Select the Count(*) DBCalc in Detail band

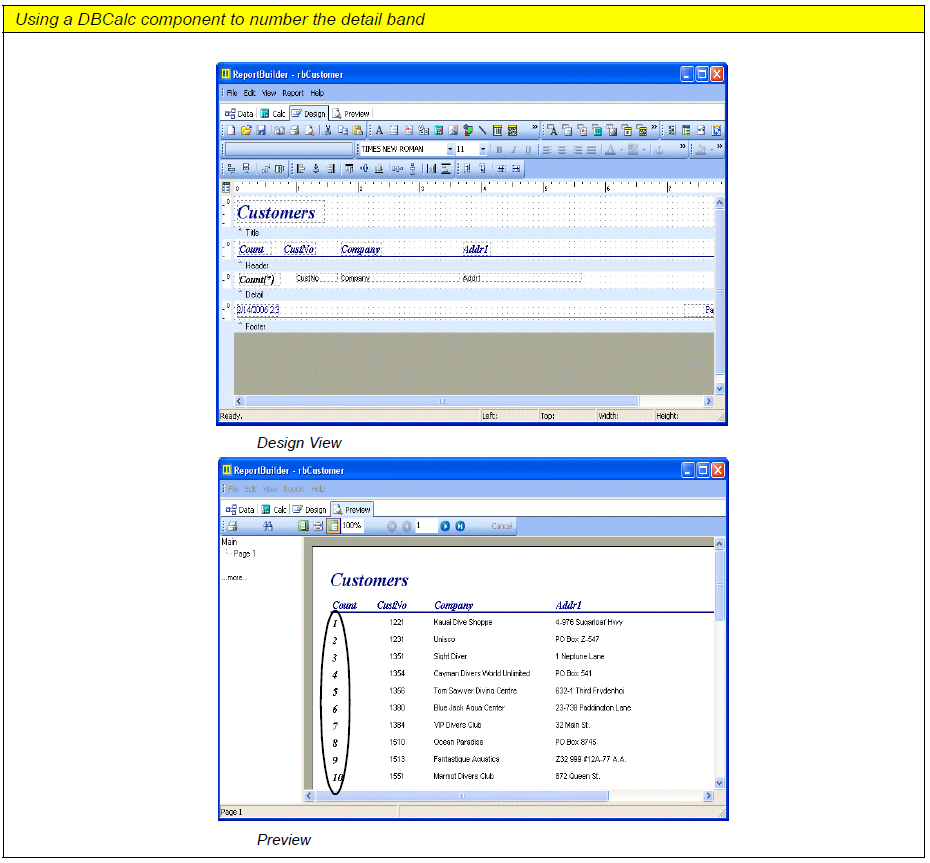point(258,279)
